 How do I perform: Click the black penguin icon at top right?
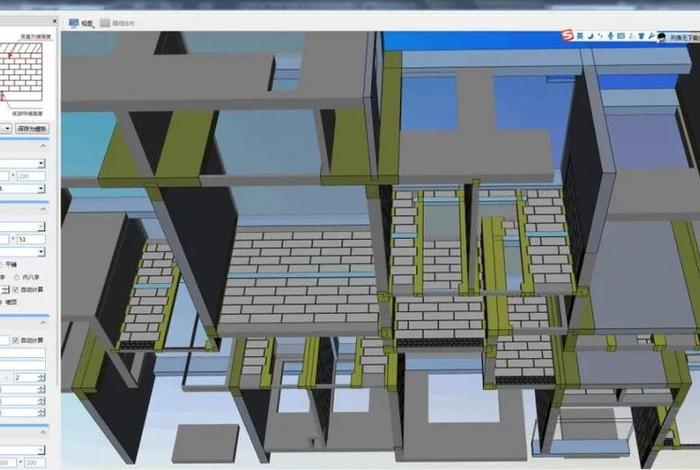pos(662,37)
